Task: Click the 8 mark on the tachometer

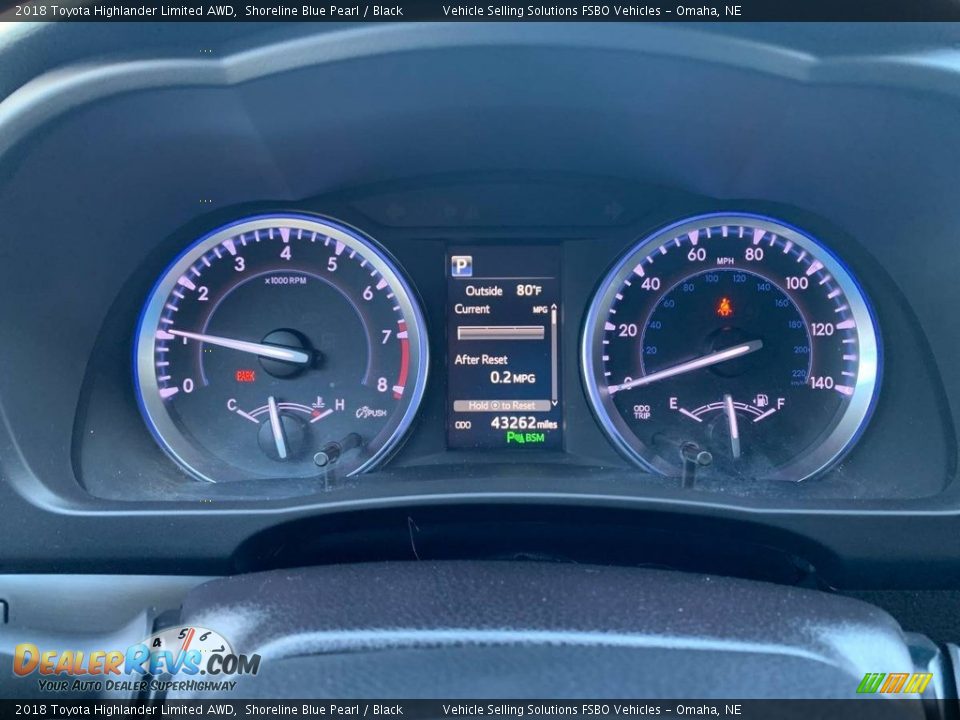Action: tap(382, 384)
